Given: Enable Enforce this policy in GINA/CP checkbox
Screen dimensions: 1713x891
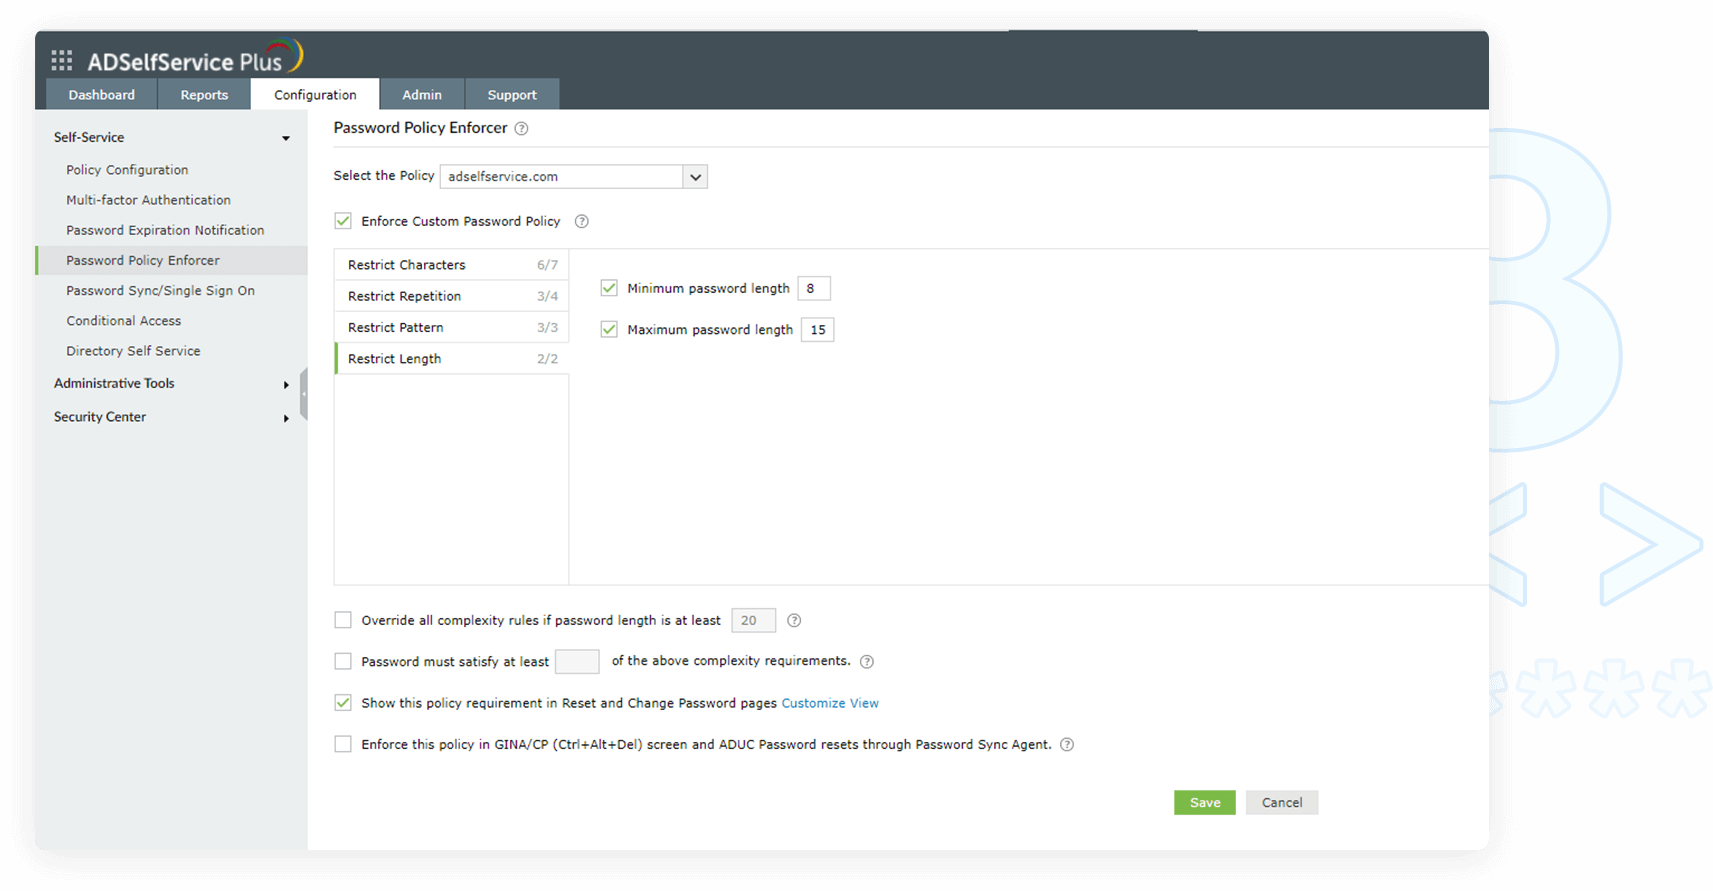Looking at the screenshot, I should [x=343, y=744].
